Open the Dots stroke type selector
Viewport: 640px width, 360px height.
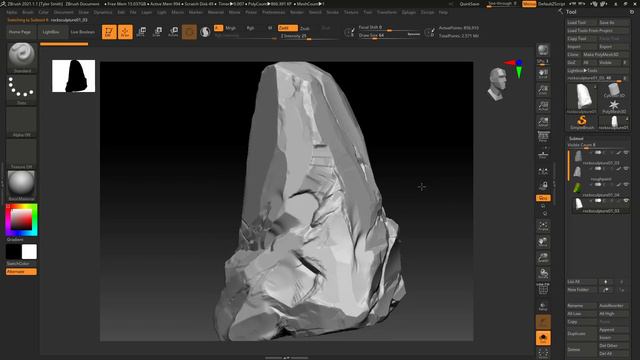coord(22,89)
